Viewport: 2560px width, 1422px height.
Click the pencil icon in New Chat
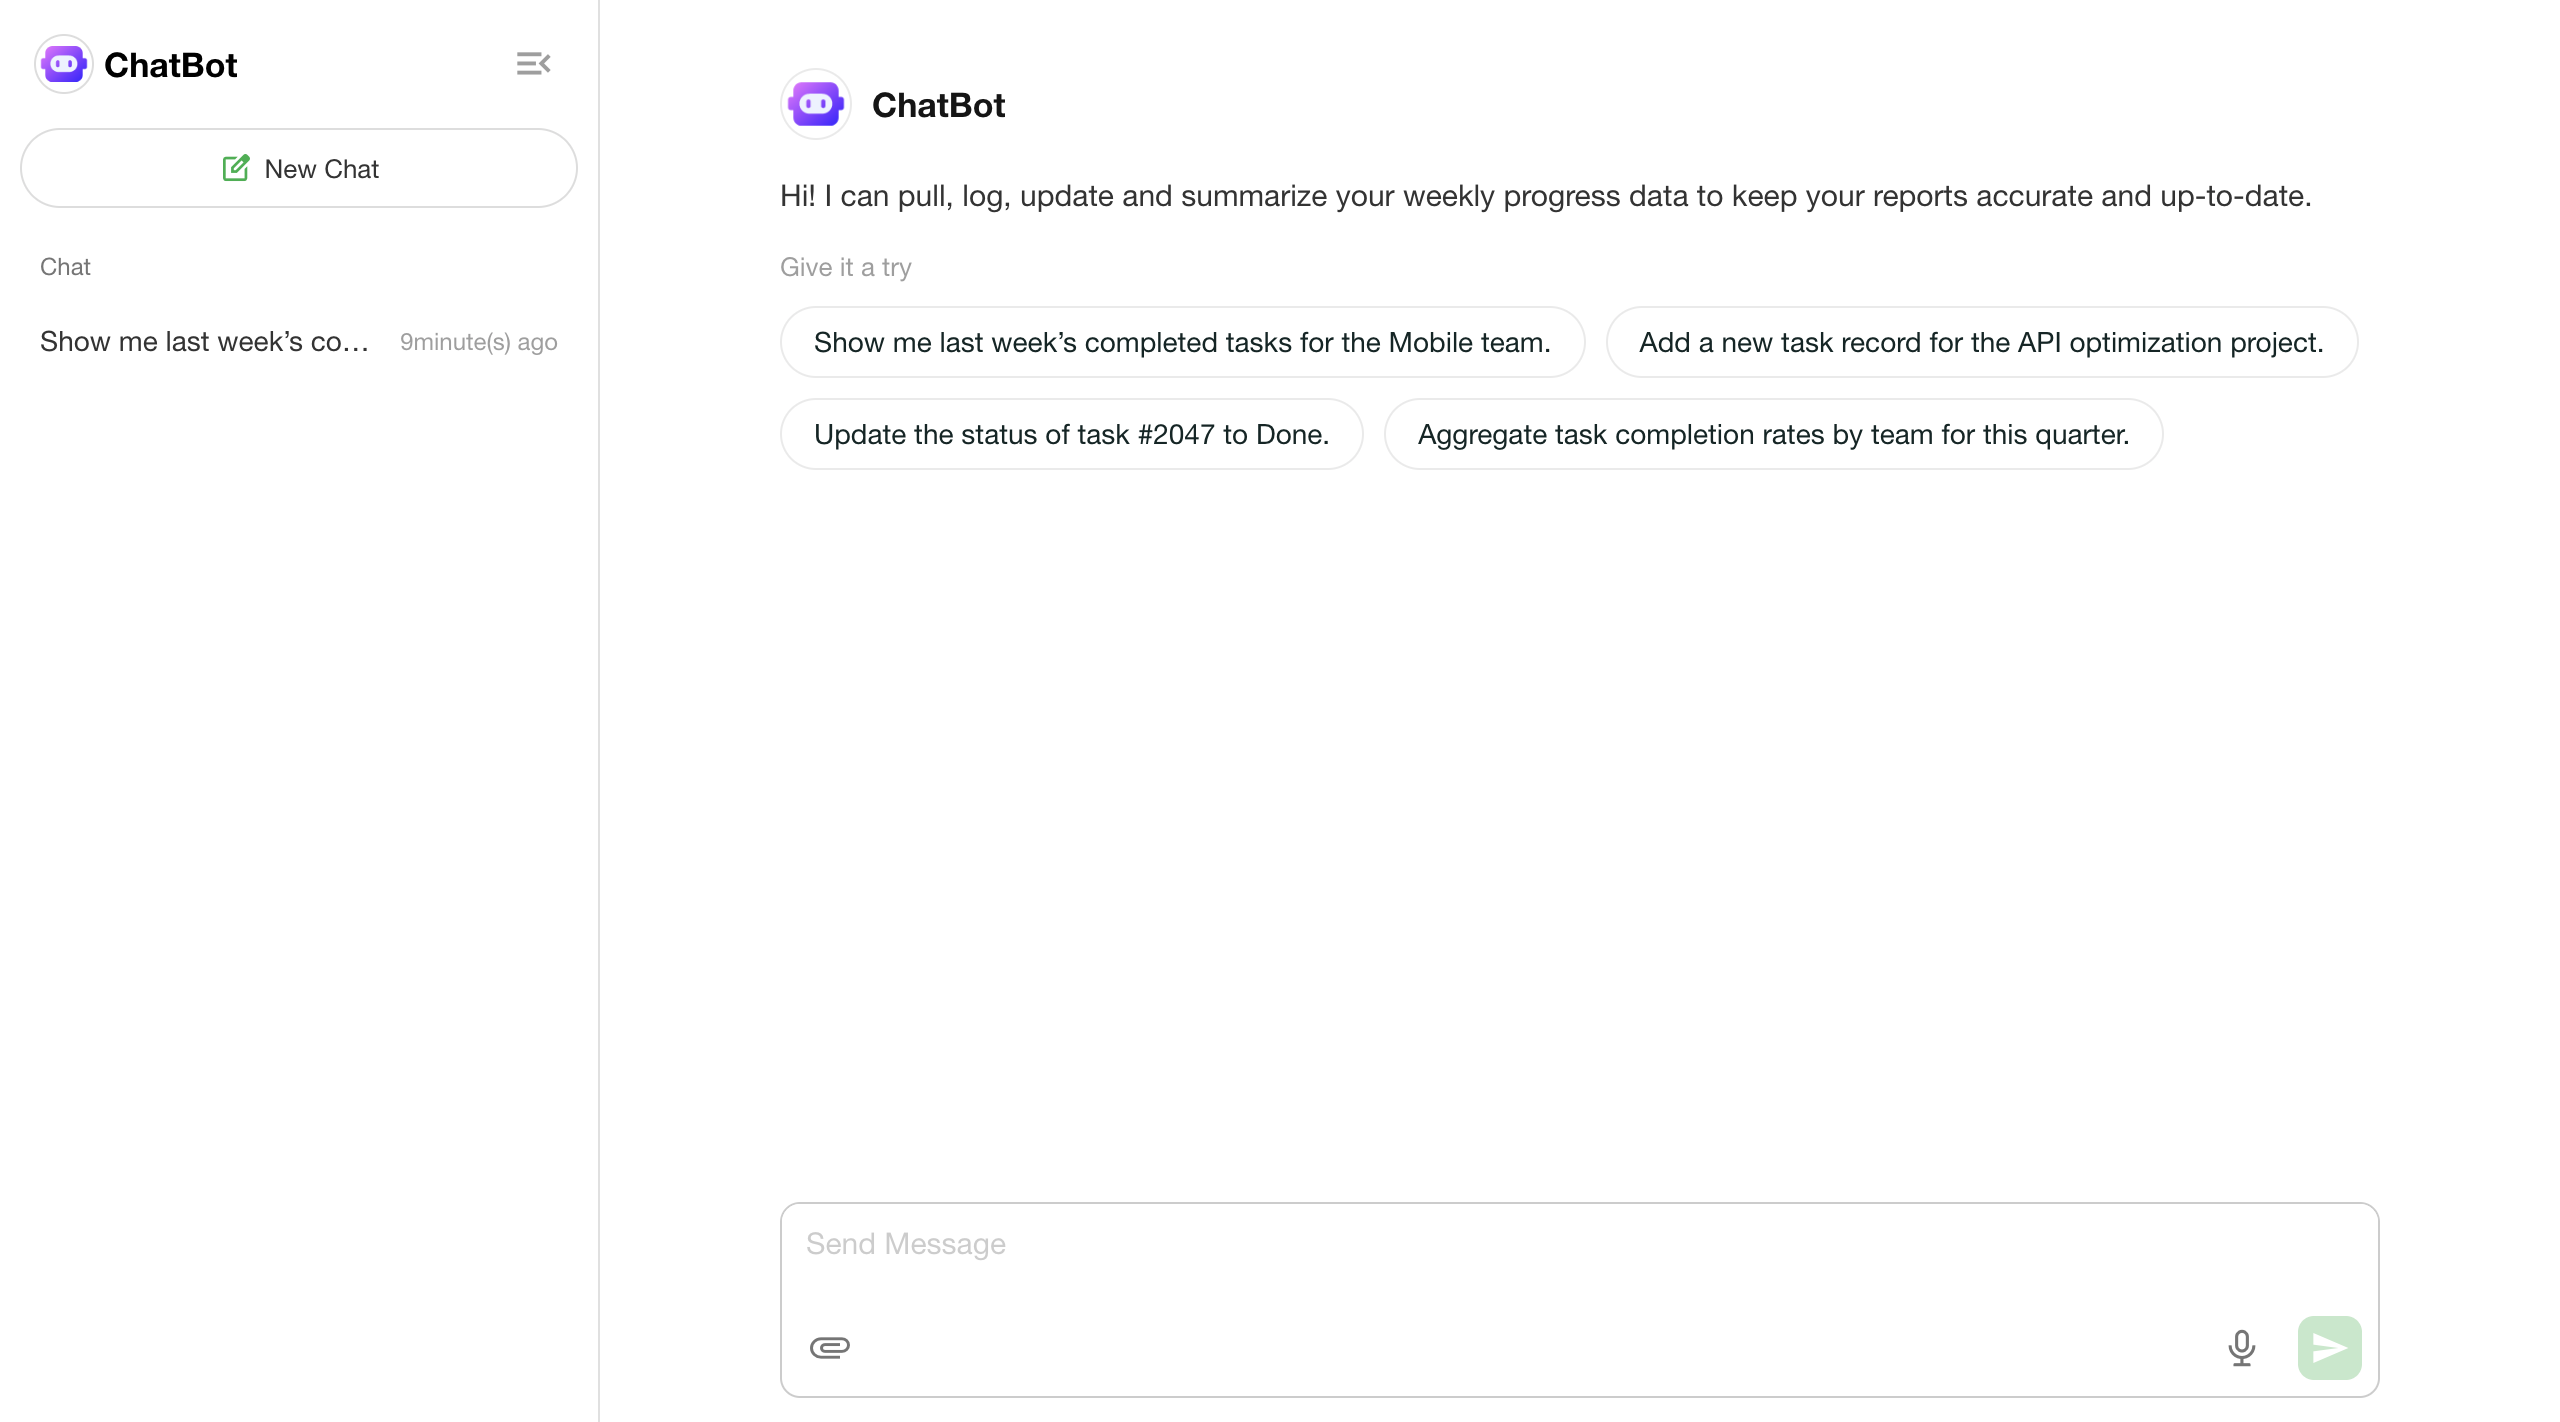(x=236, y=168)
